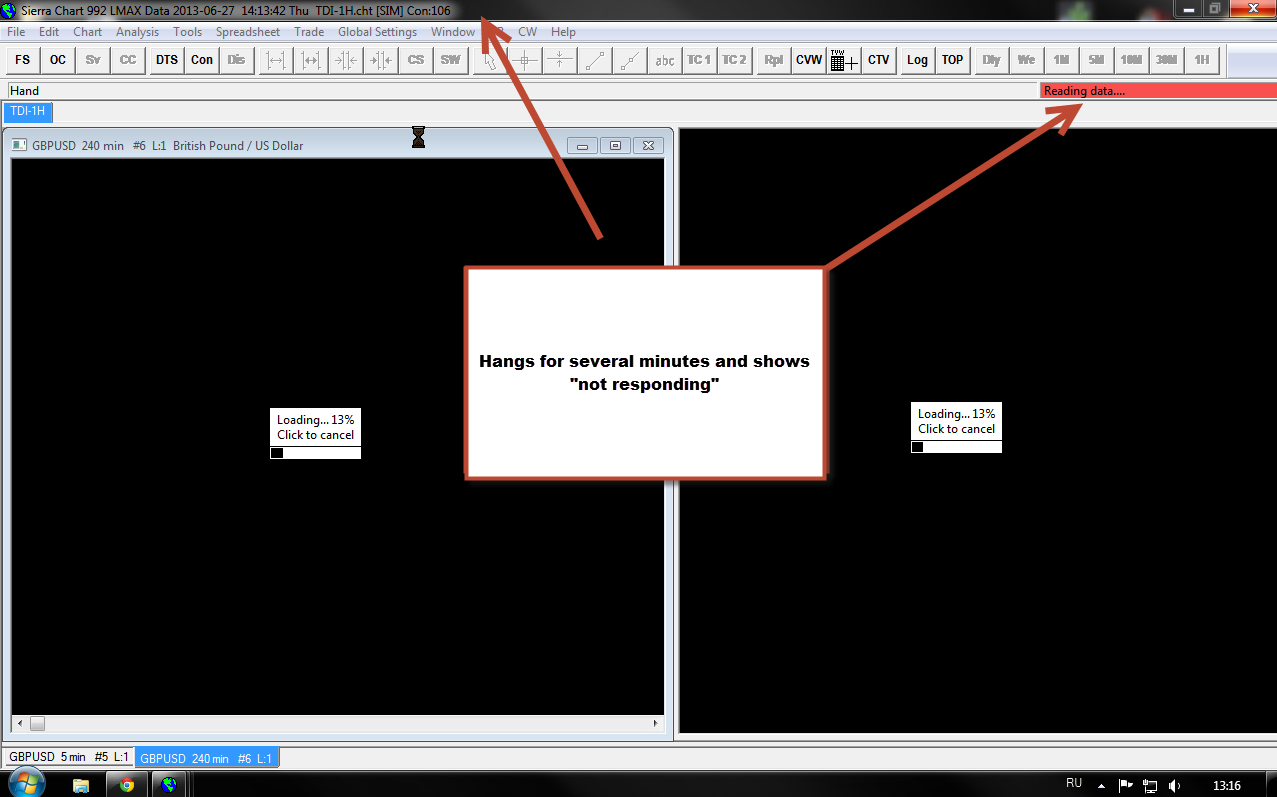The height and width of the screenshot is (797, 1277).
Task: Click the red Reading data status field
Action: point(1158,91)
